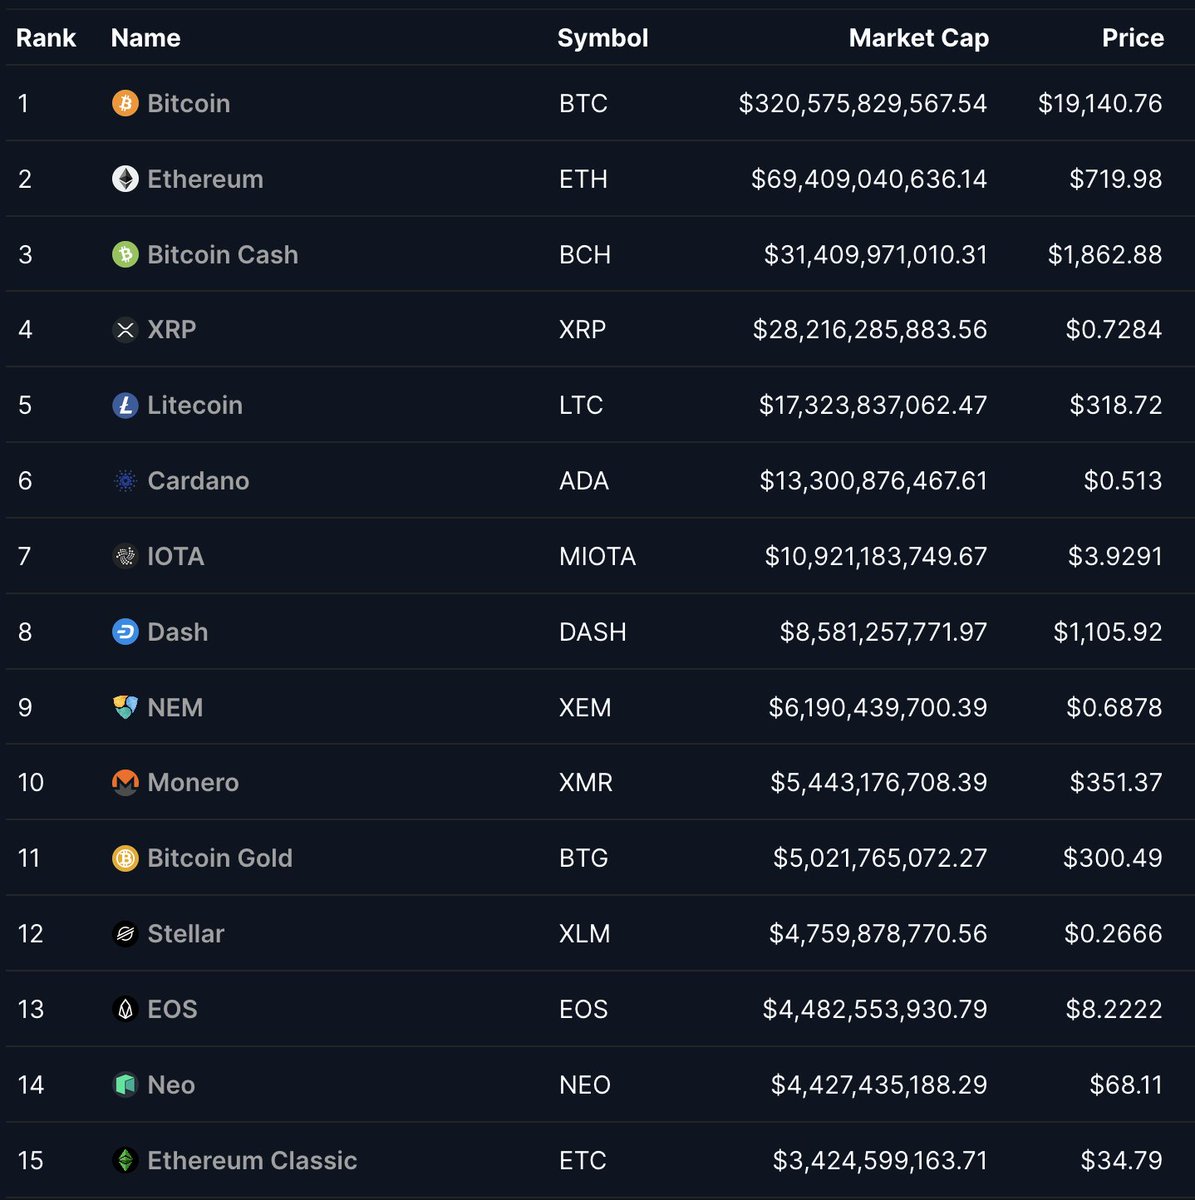The image size is (1195, 1200).
Task: Click market cap $69,409,040,636.14
Action: [869, 179]
